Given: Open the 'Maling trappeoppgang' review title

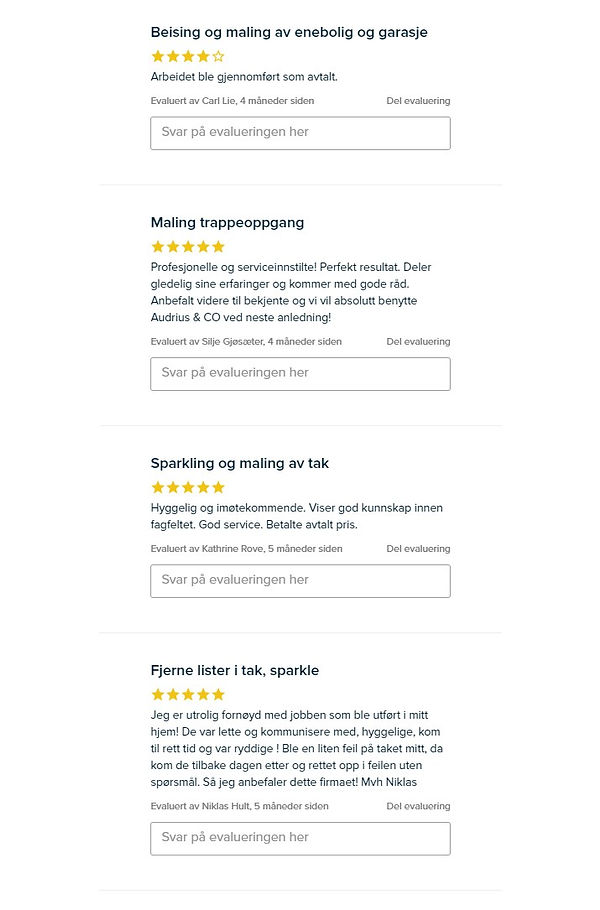Looking at the screenshot, I should pos(227,222).
